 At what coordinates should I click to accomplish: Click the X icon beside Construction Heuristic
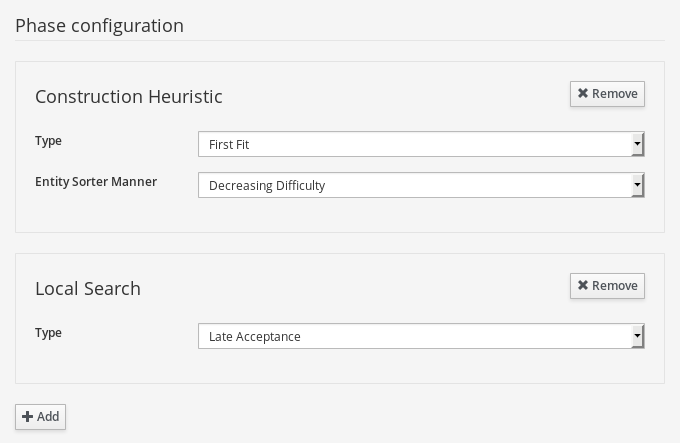583,93
